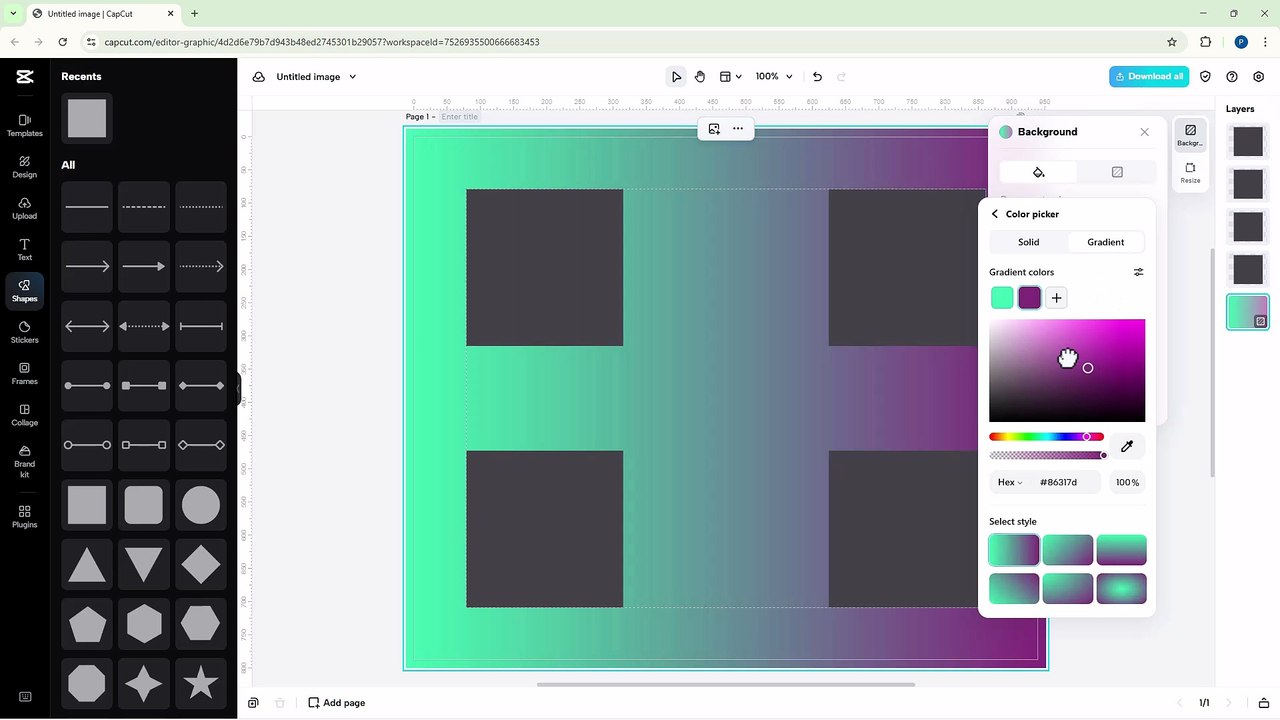
Task: Select the fill color tab in Background
Action: [x=1038, y=172]
